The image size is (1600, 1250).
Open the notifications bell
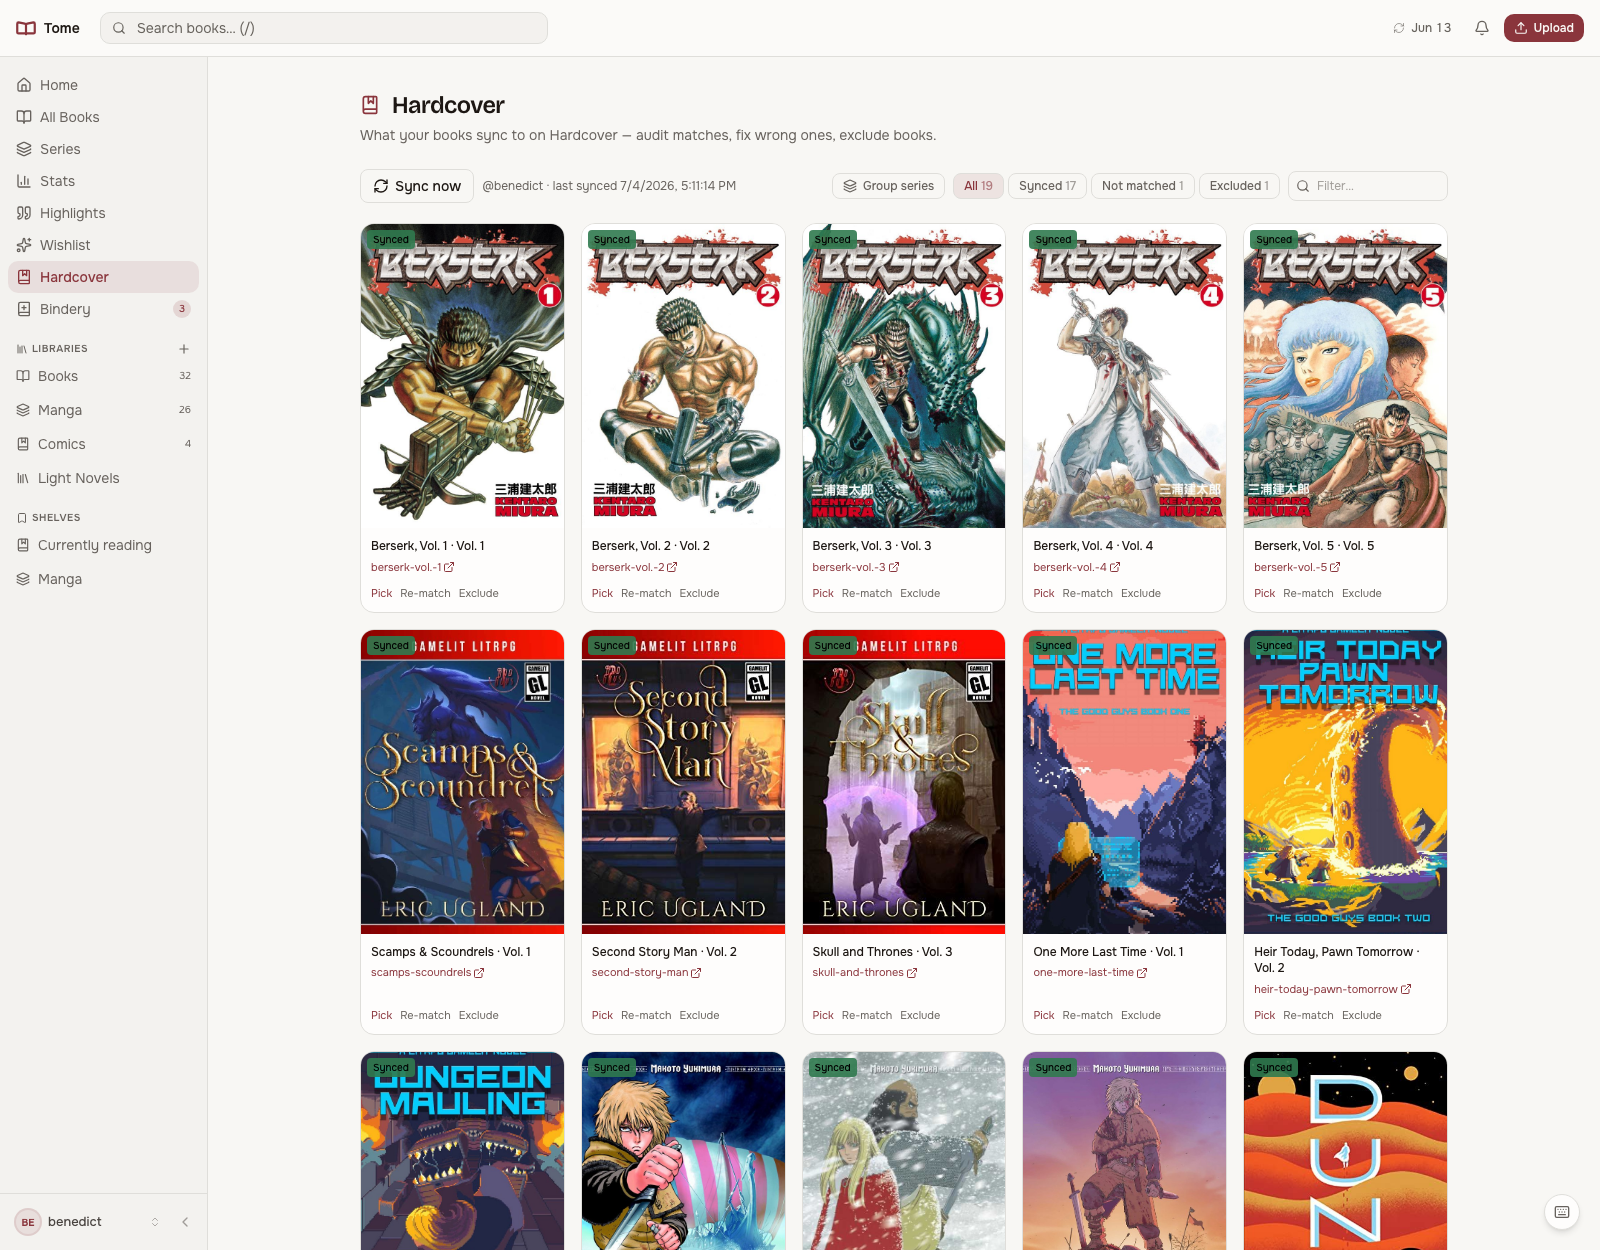1482,28
